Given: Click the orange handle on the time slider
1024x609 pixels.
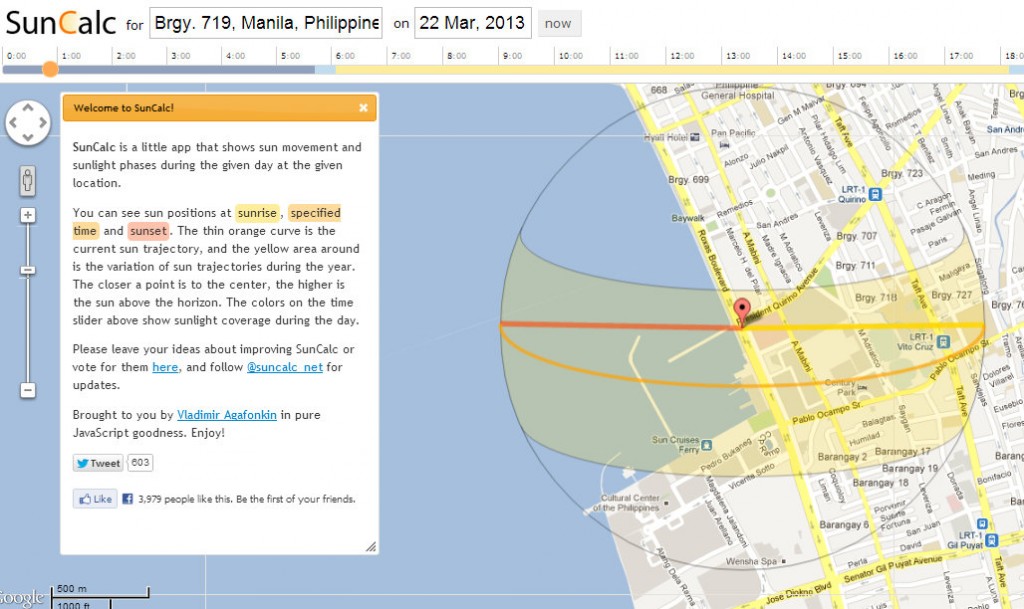Looking at the screenshot, I should coord(51,70).
